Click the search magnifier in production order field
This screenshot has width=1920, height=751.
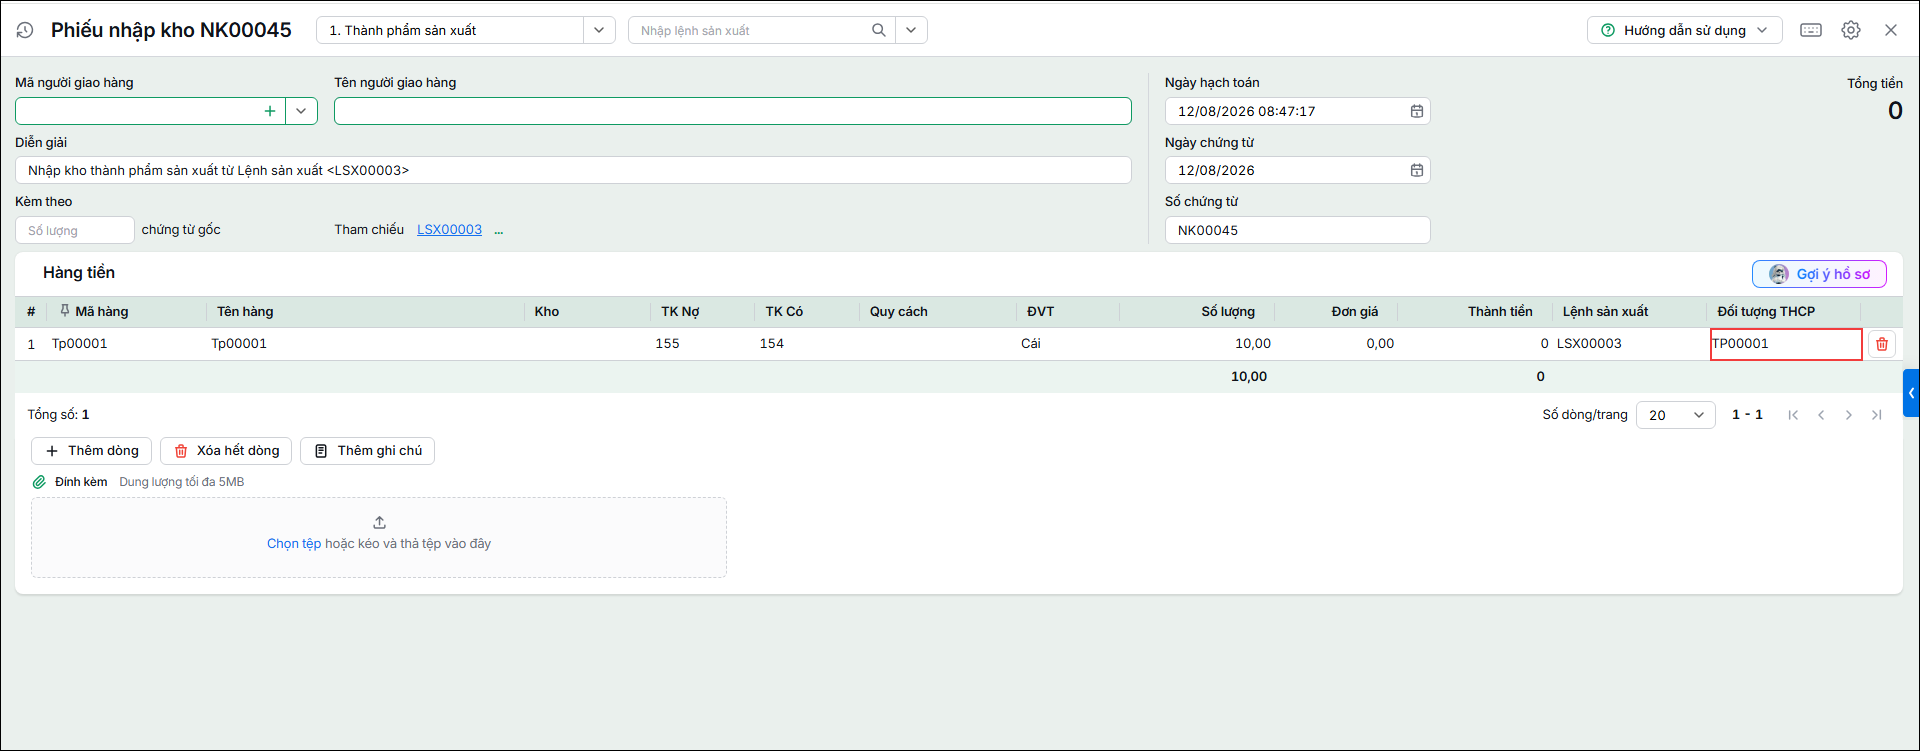pos(878,30)
